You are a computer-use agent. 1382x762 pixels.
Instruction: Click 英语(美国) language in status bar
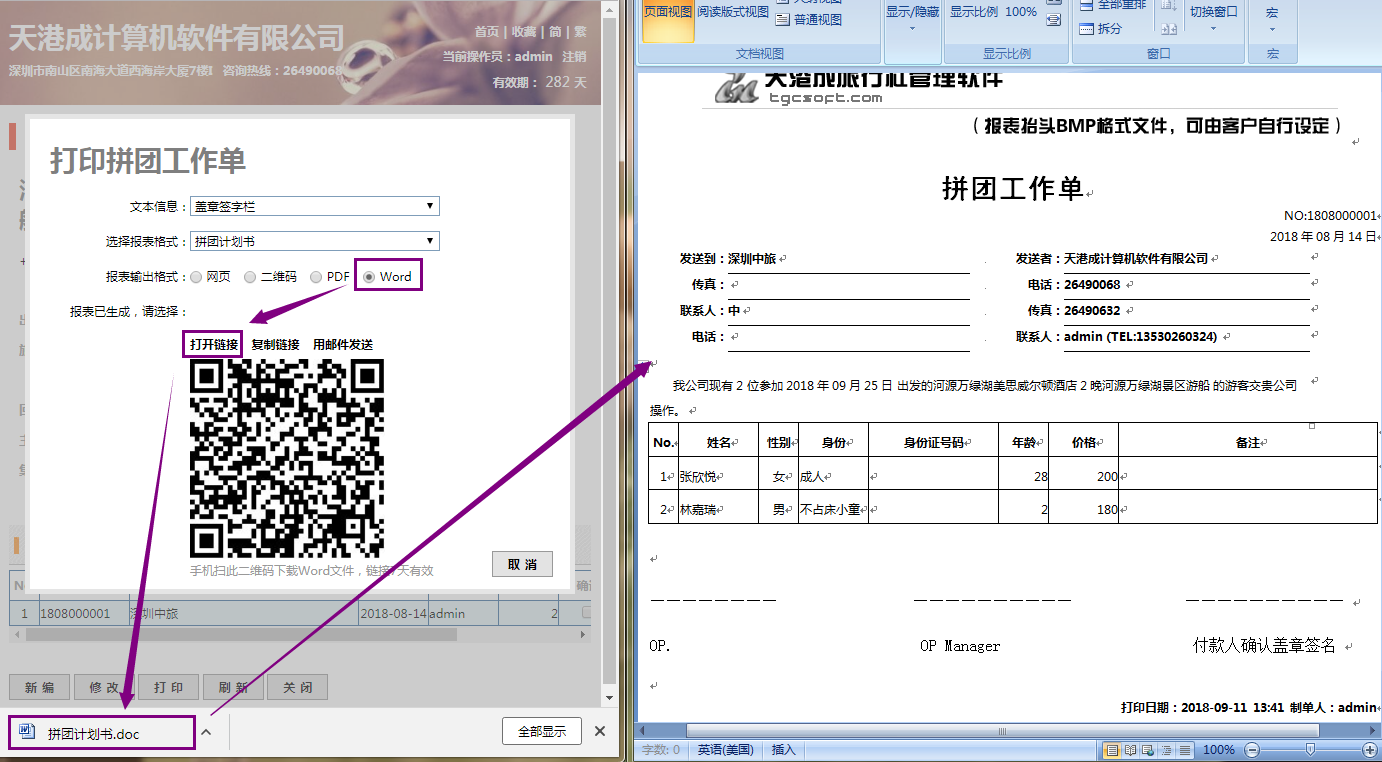coord(724,750)
